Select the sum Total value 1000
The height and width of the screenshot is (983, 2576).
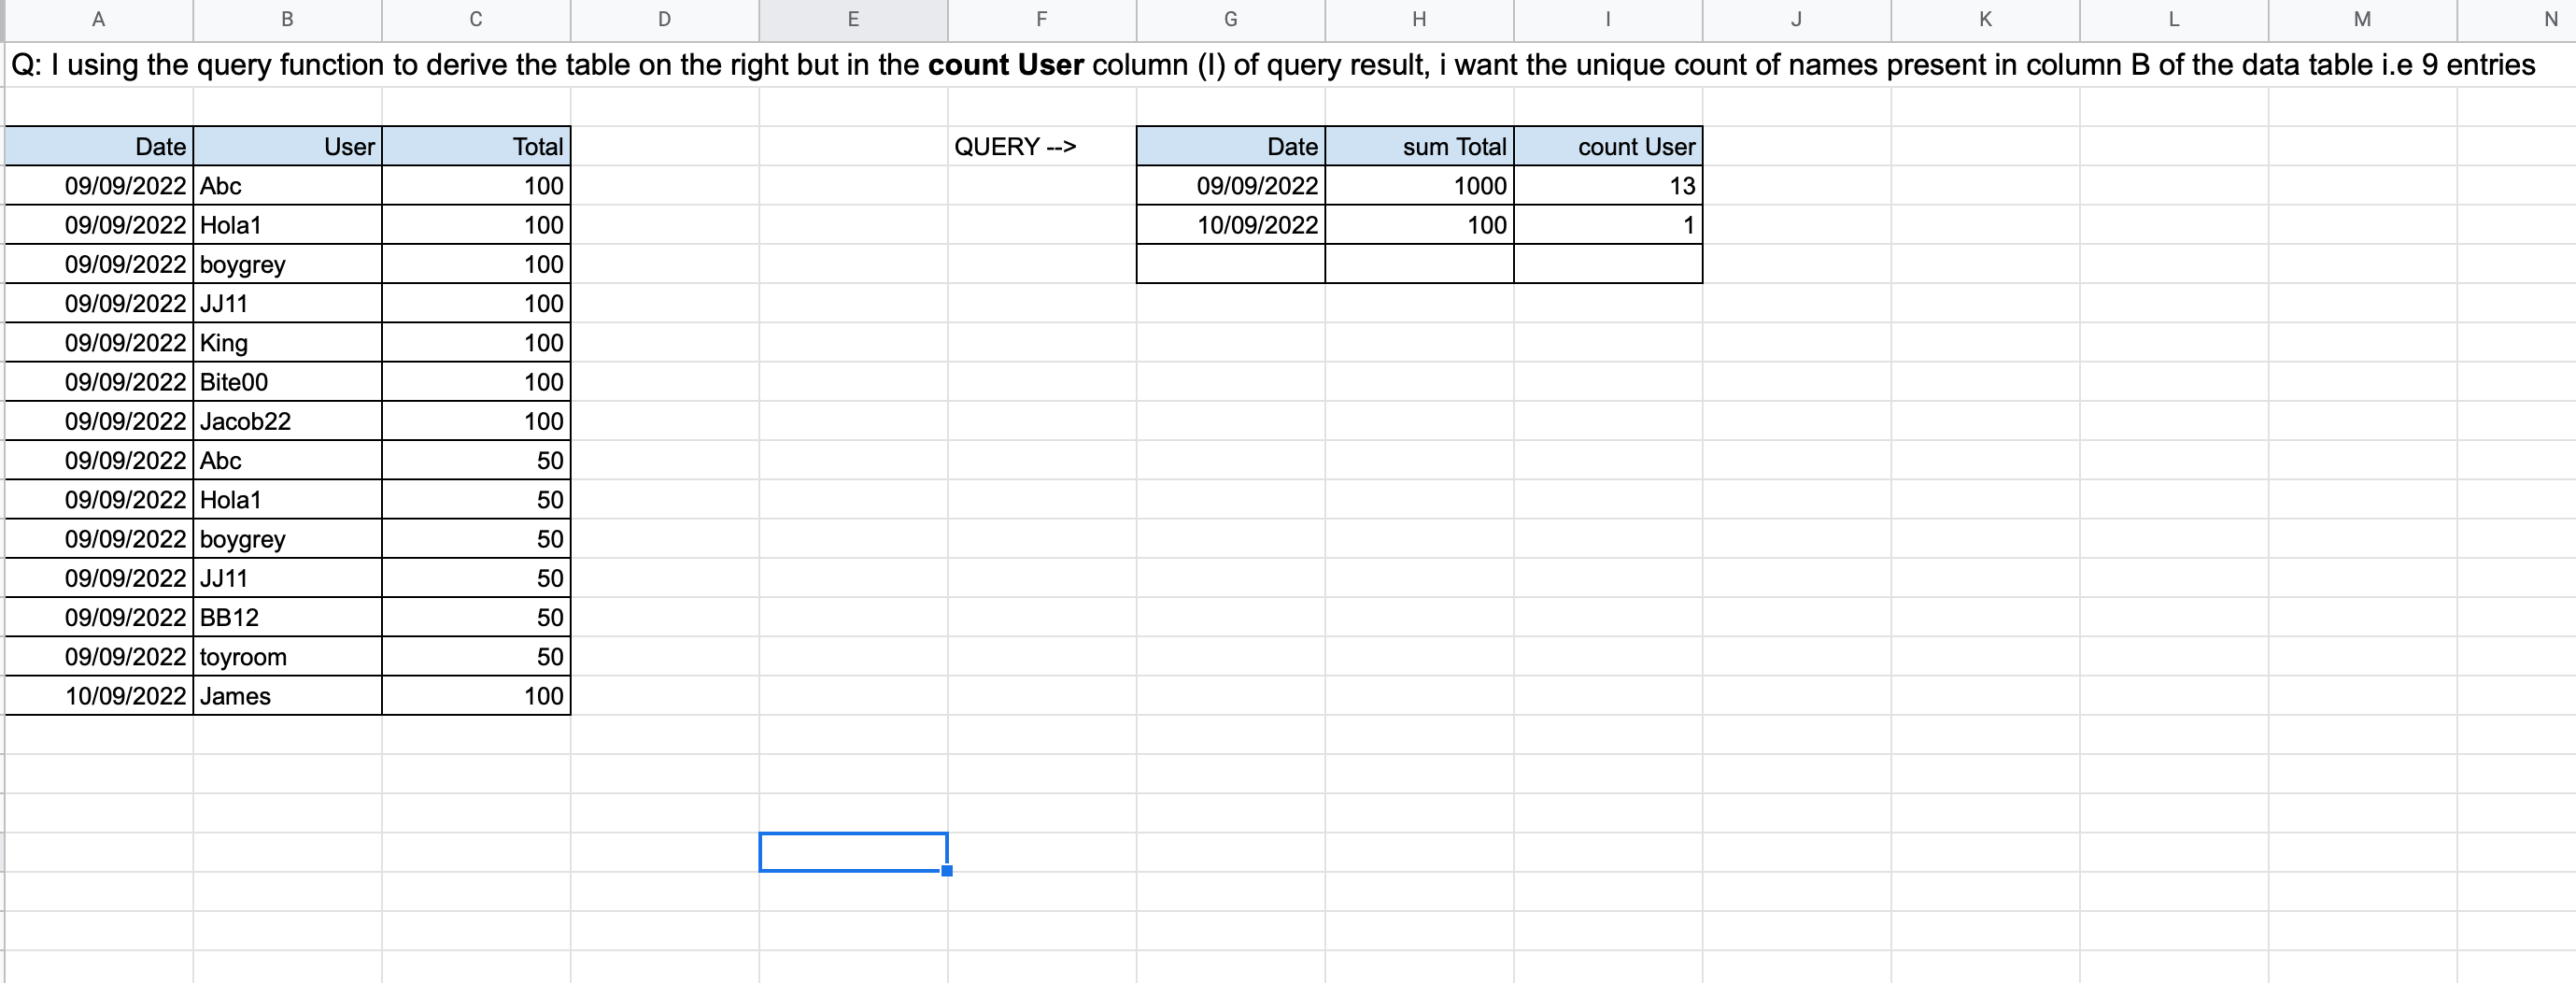click(x=1419, y=185)
